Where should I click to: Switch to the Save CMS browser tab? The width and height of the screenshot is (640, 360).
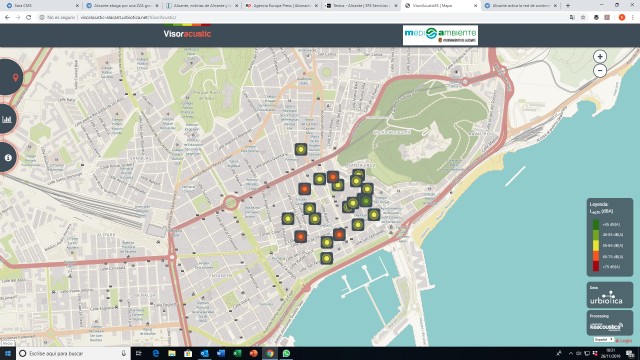tap(41, 6)
